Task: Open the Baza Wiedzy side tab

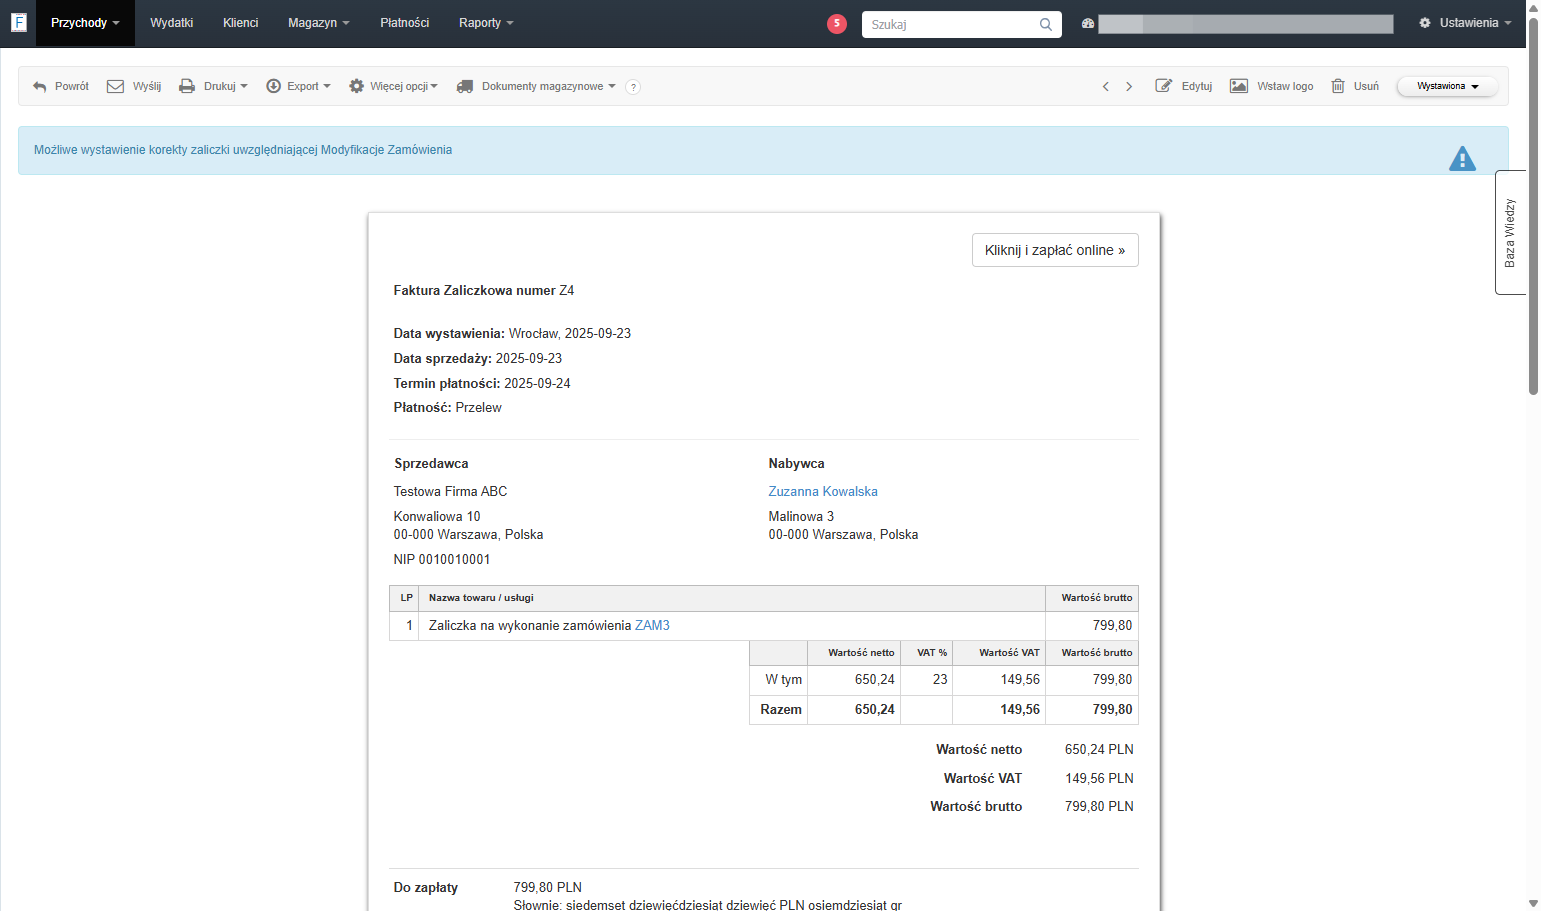Action: click(1510, 232)
